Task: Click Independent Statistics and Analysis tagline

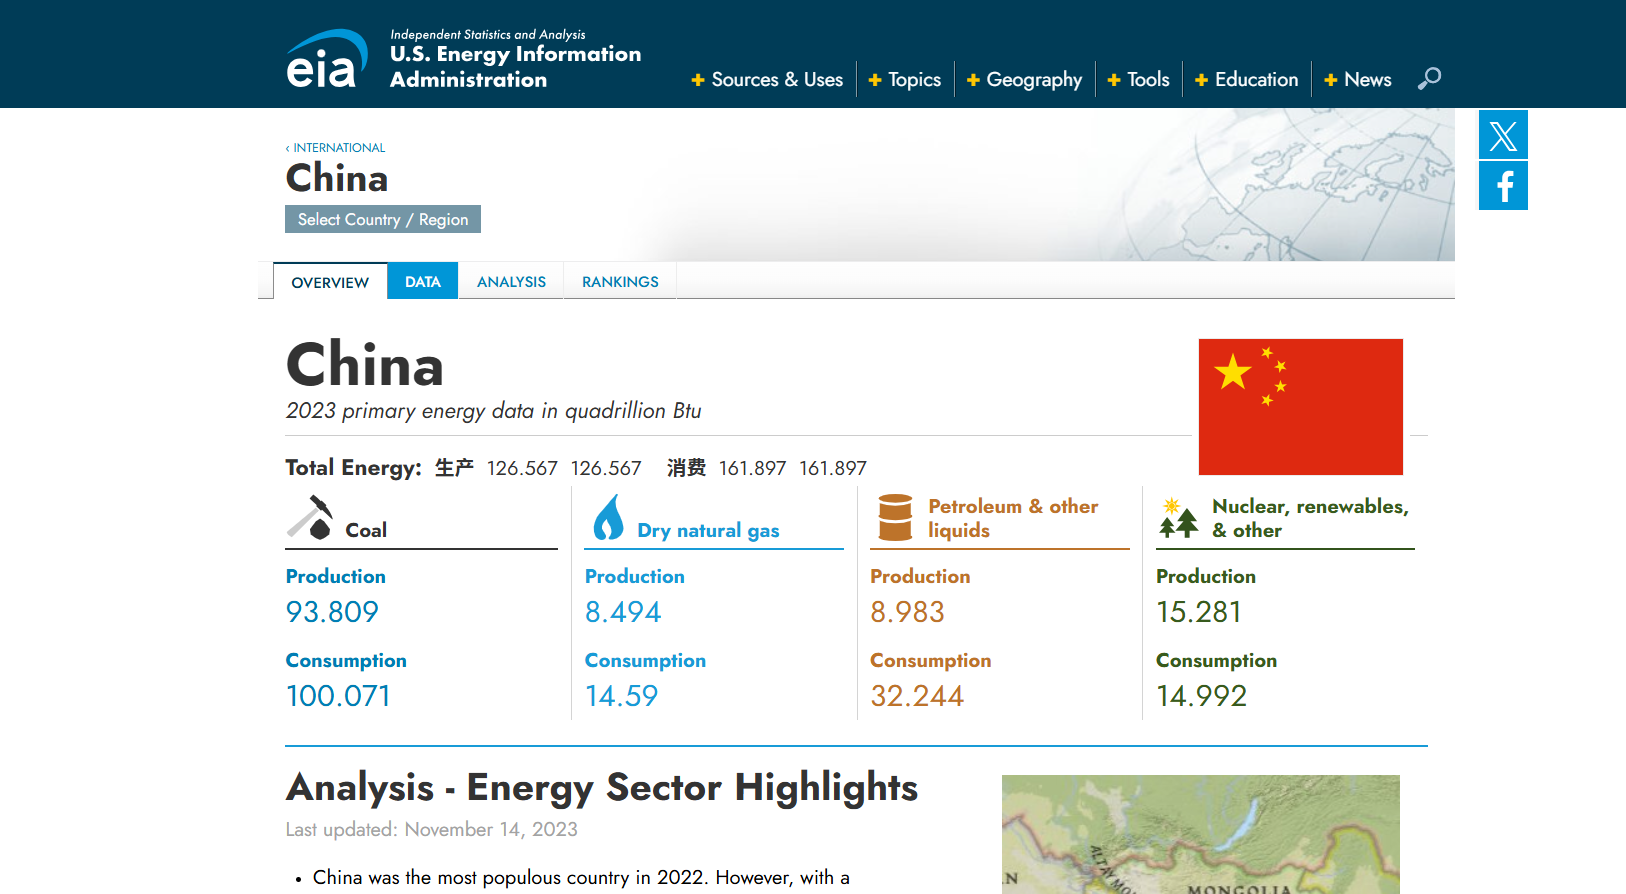Action: (x=488, y=34)
